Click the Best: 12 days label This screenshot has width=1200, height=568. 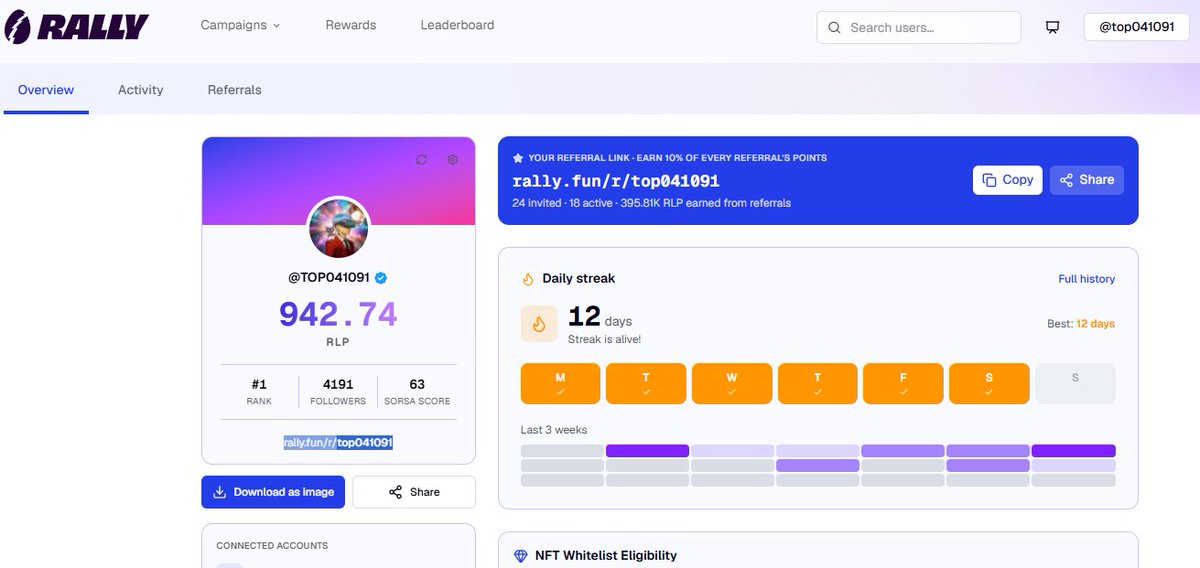(x=1081, y=324)
